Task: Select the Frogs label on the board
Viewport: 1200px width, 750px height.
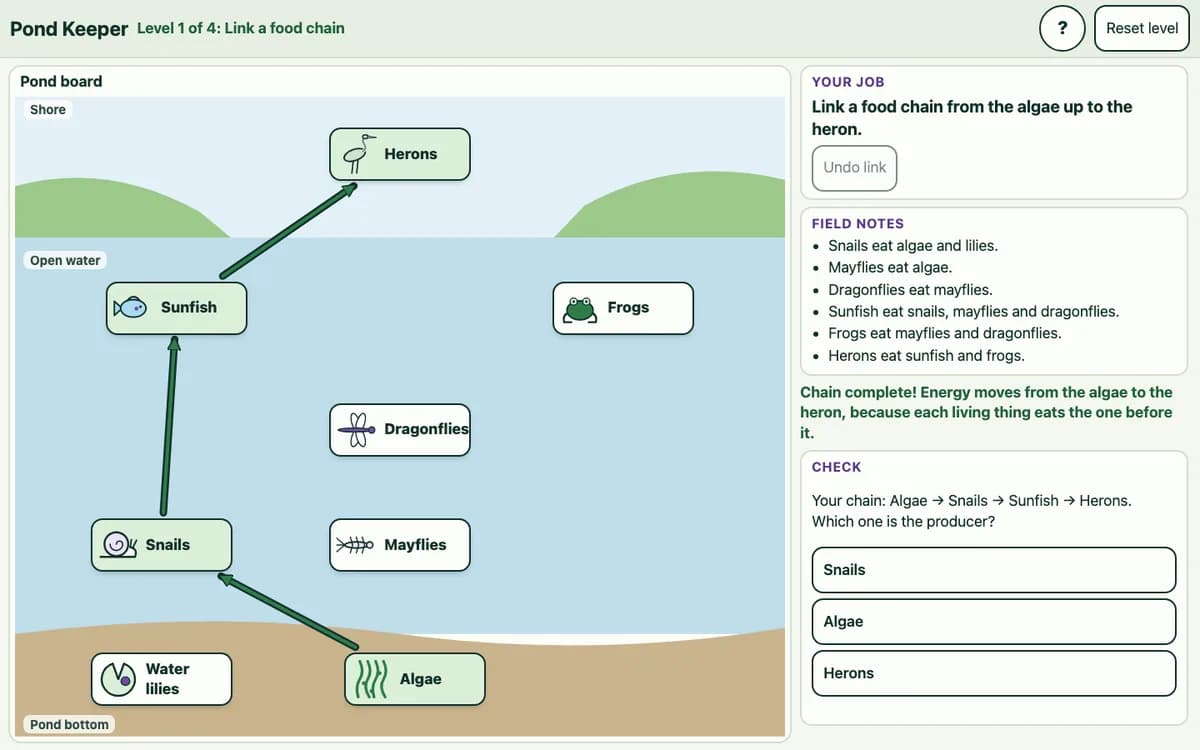Action: (x=628, y=307)
